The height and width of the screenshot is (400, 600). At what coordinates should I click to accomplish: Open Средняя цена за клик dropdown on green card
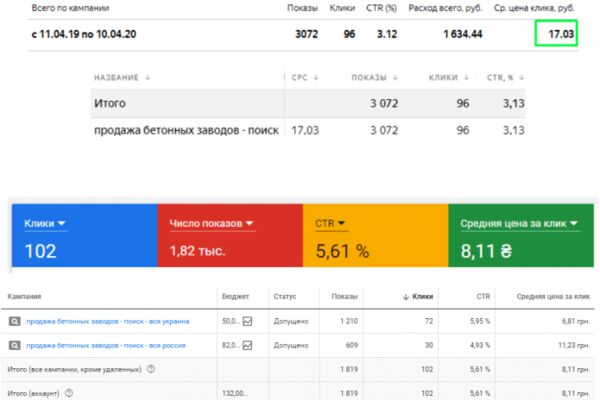[x=519, y=224]
